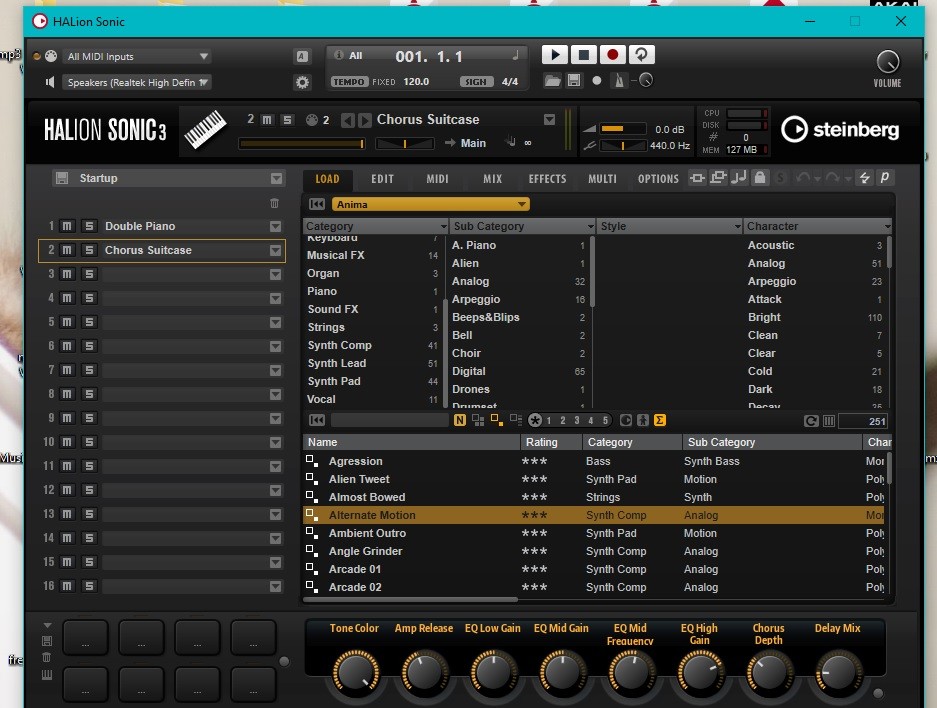
Task: Adjust the Delay Mix knob
Action: point(838,672)
